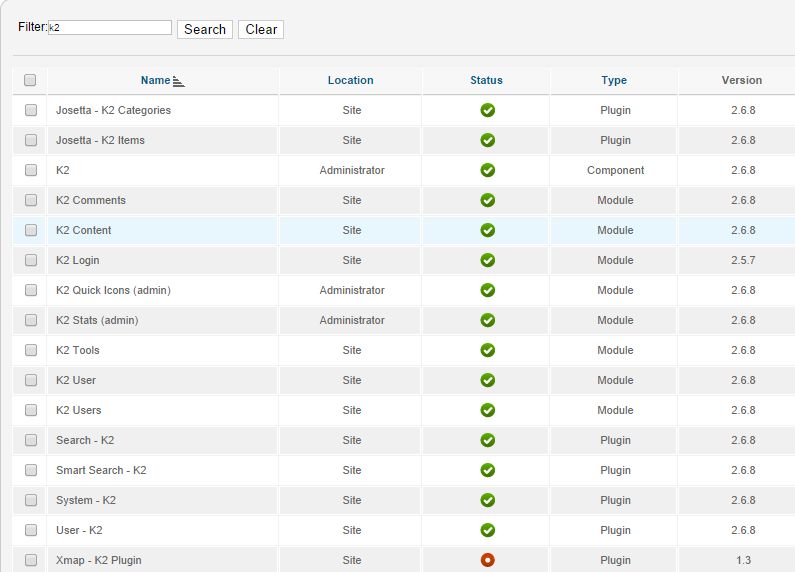Check the K2 Login row checkbox
This screenshot has width=795, height=572.
(x=31, y=260)
